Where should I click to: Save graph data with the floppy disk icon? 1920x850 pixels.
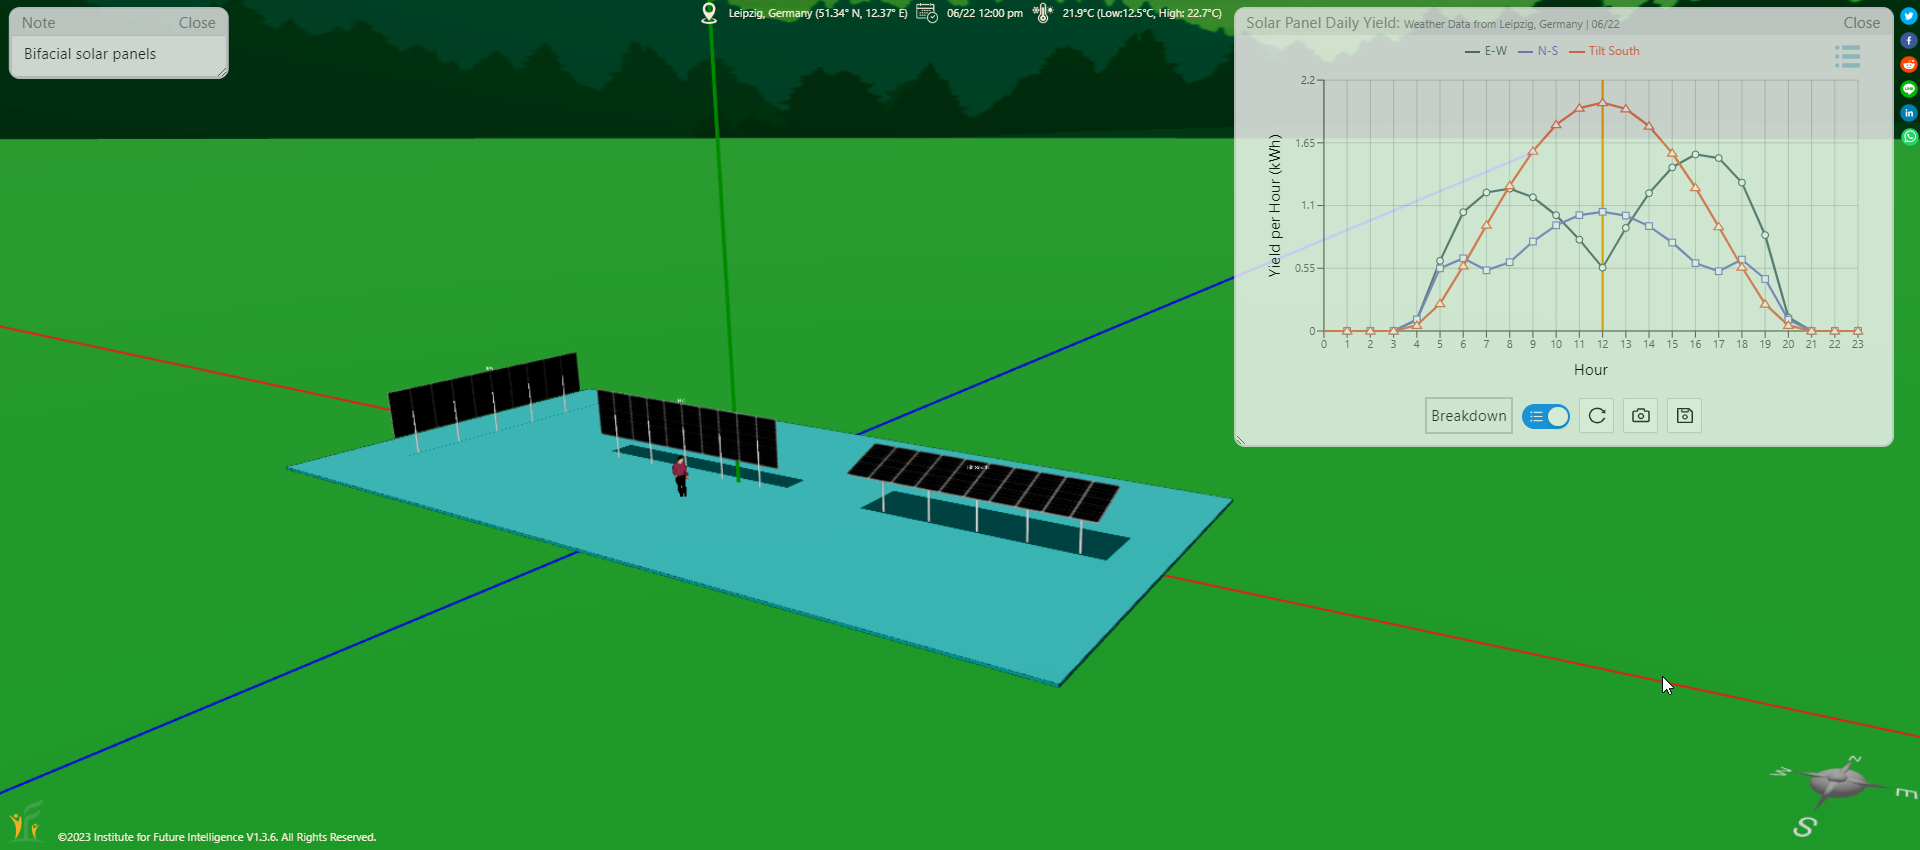[x=1685, y=416]
